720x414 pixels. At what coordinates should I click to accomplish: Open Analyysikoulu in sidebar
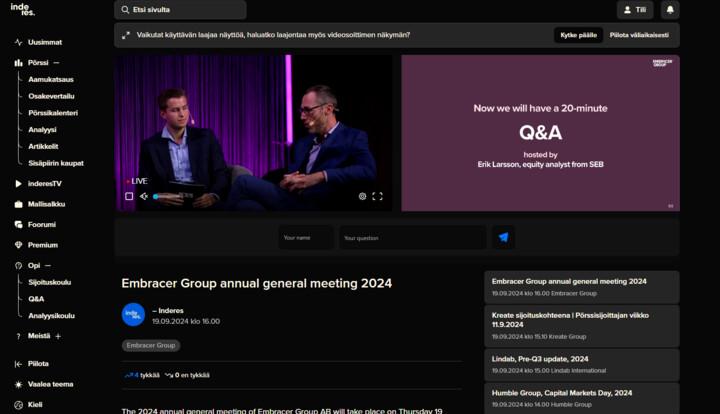51,316
